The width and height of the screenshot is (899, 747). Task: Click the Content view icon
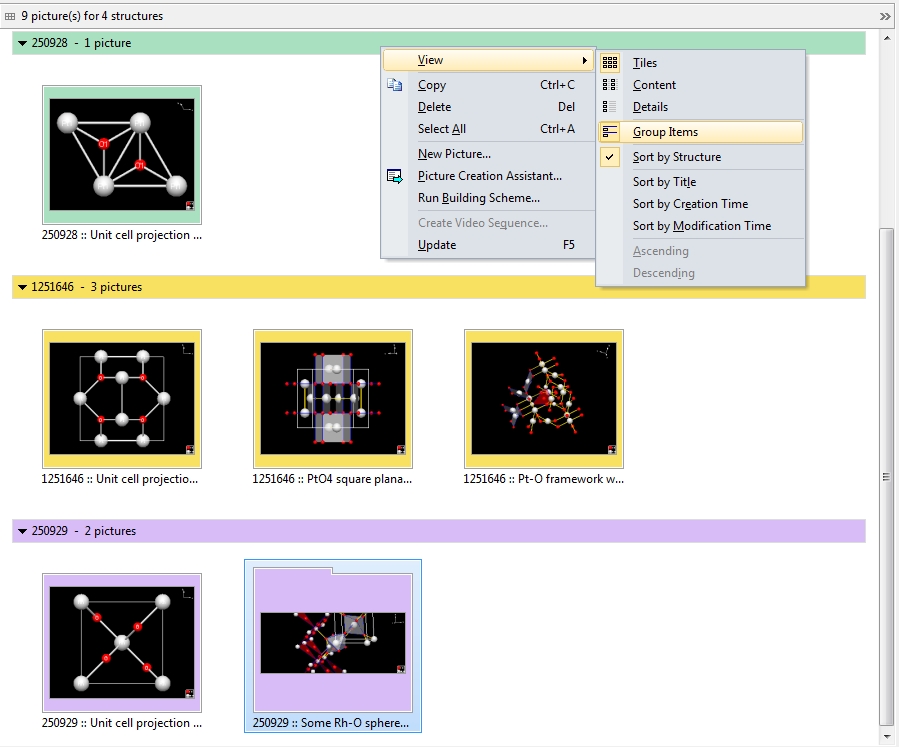[x=610, y=85]
